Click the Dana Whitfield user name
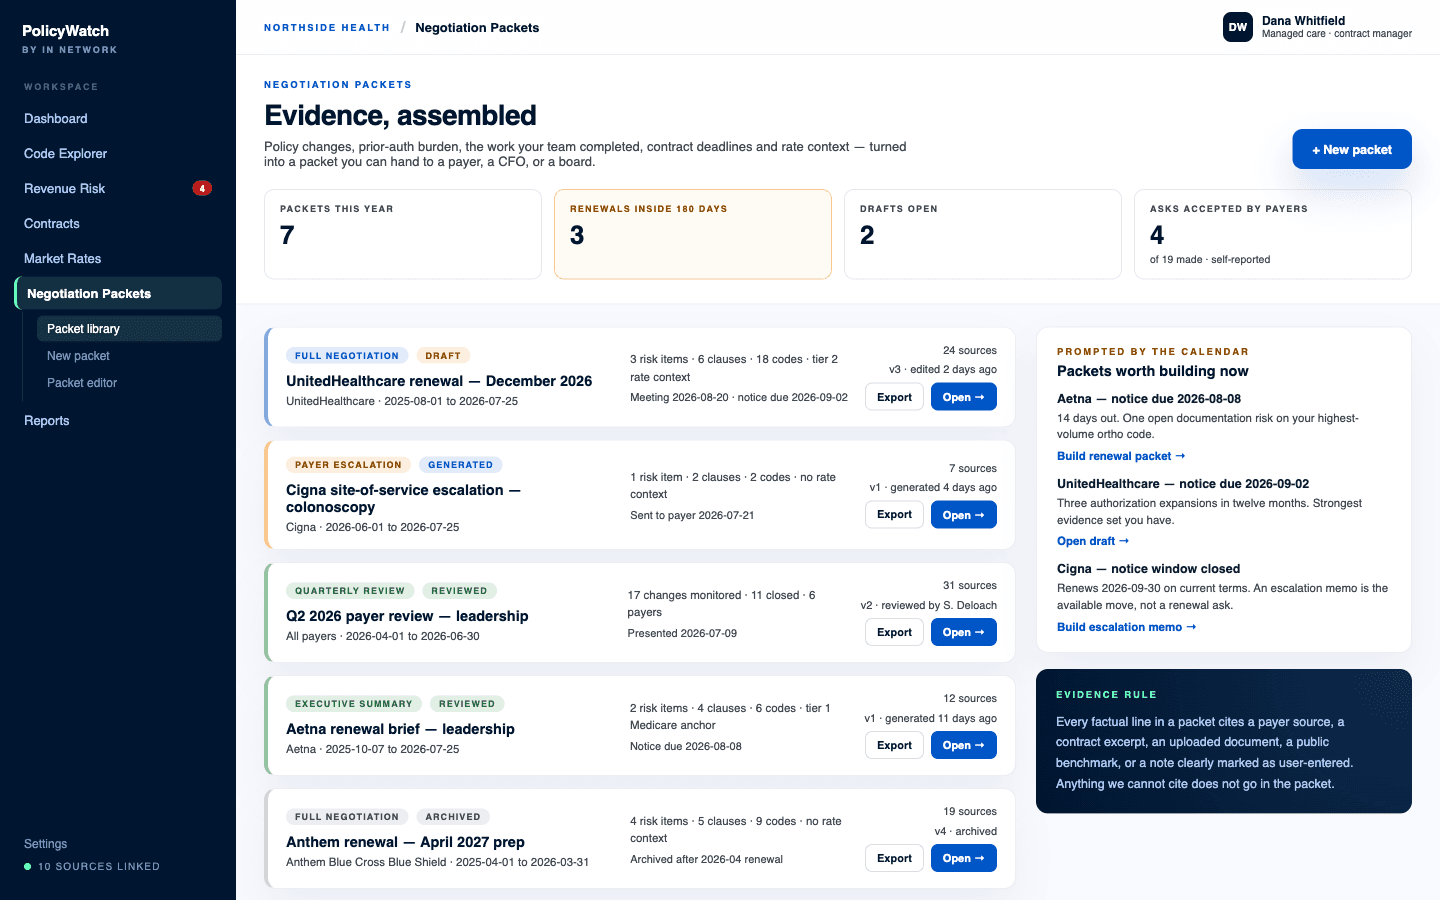The width and height of the screenshot is (1440, 900). pos(1303,20)
